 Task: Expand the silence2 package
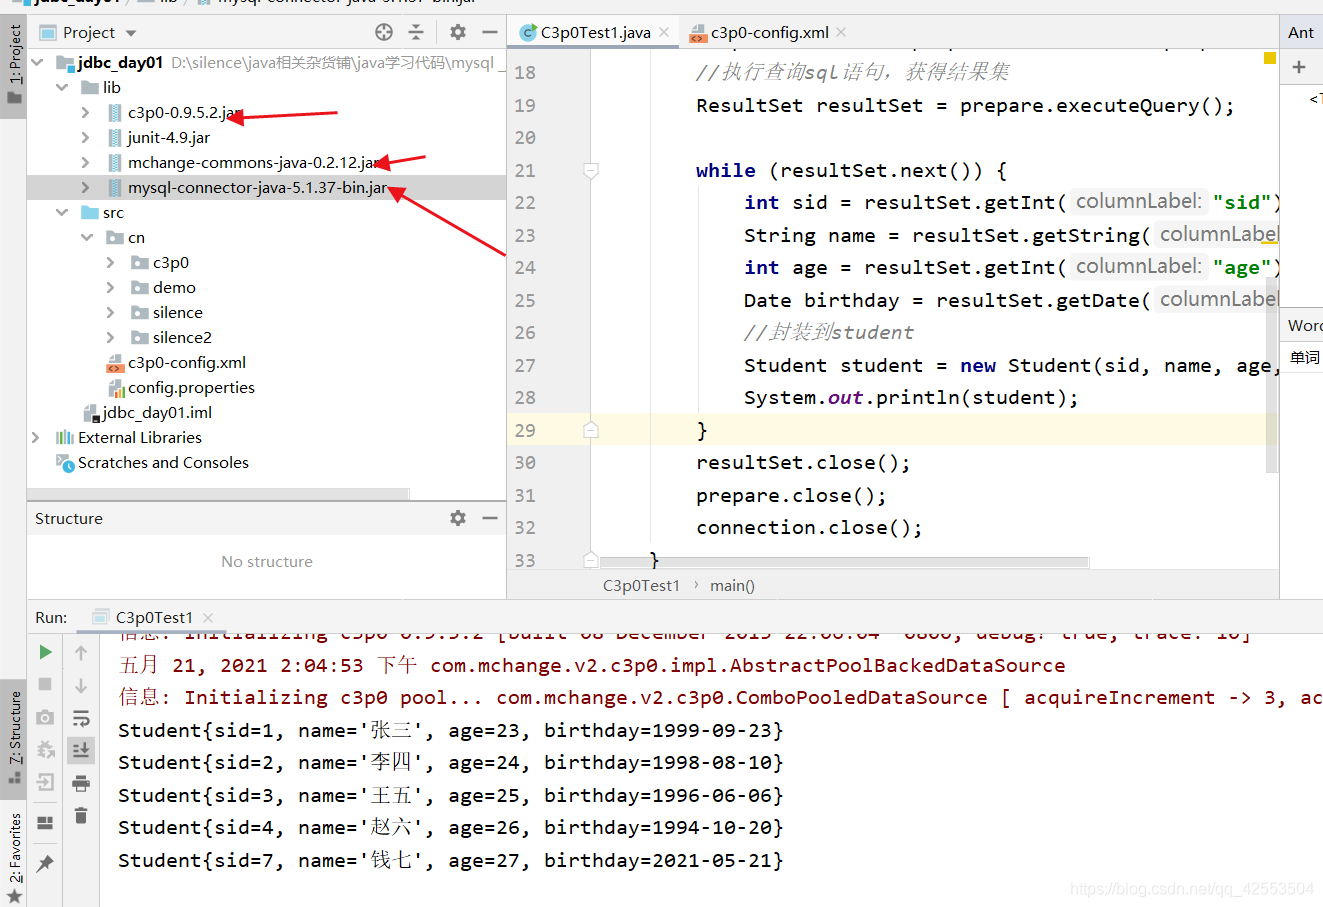(x=110, y=337)
